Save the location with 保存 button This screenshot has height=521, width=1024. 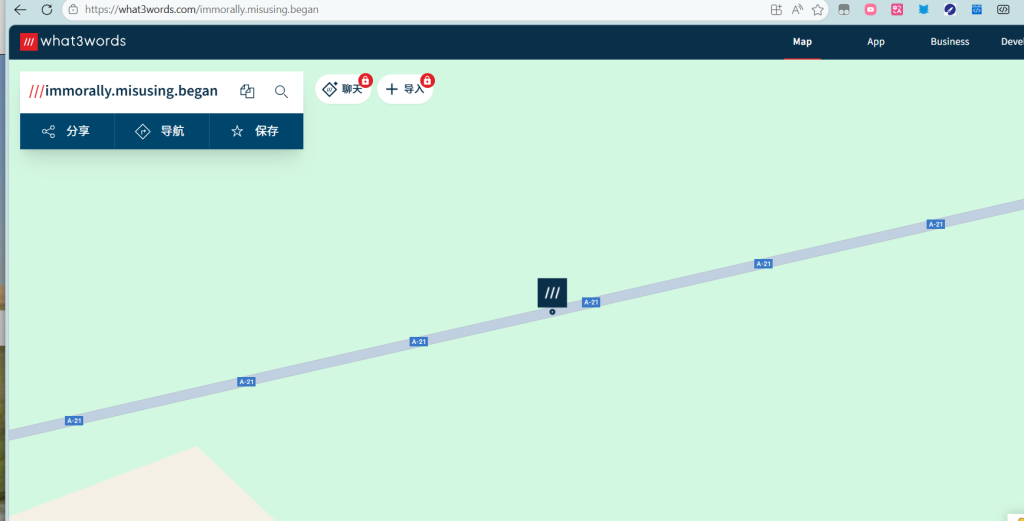pos(256,131)
